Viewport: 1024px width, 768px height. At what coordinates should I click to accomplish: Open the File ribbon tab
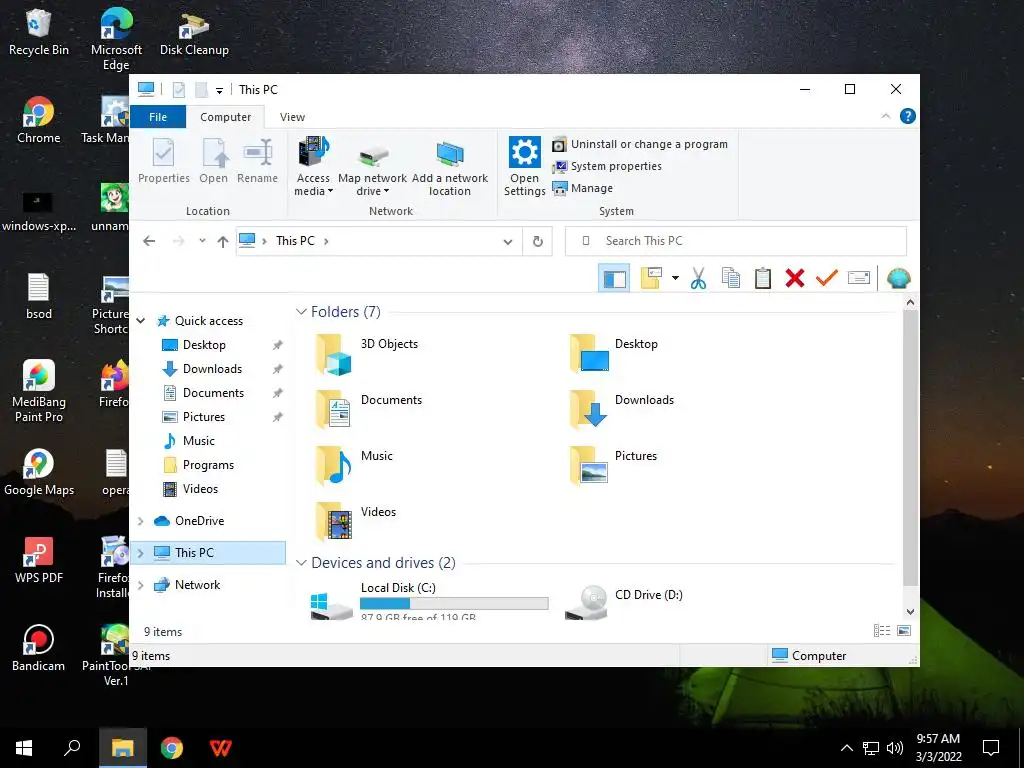point(158,117)
